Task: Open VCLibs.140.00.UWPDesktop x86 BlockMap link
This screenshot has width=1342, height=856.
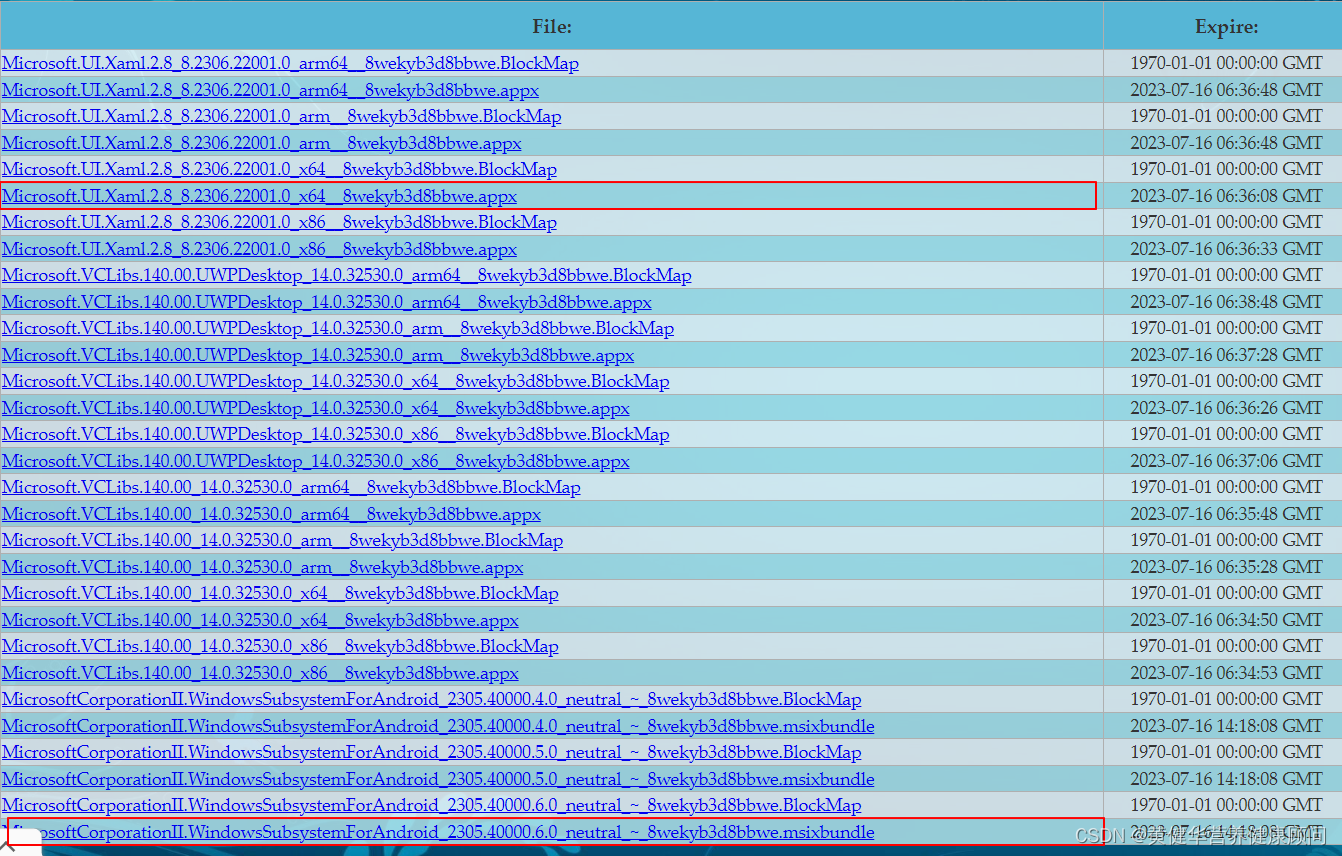Action: [336, 434]
